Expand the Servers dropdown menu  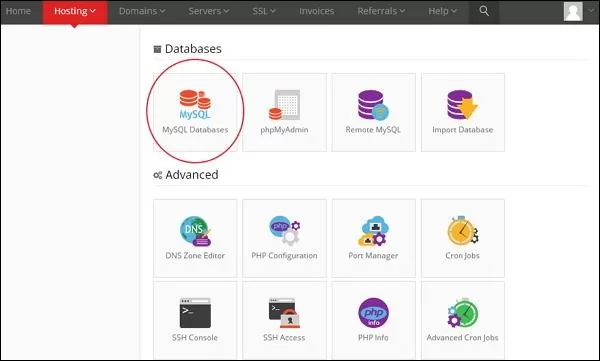tap(209, 11)
